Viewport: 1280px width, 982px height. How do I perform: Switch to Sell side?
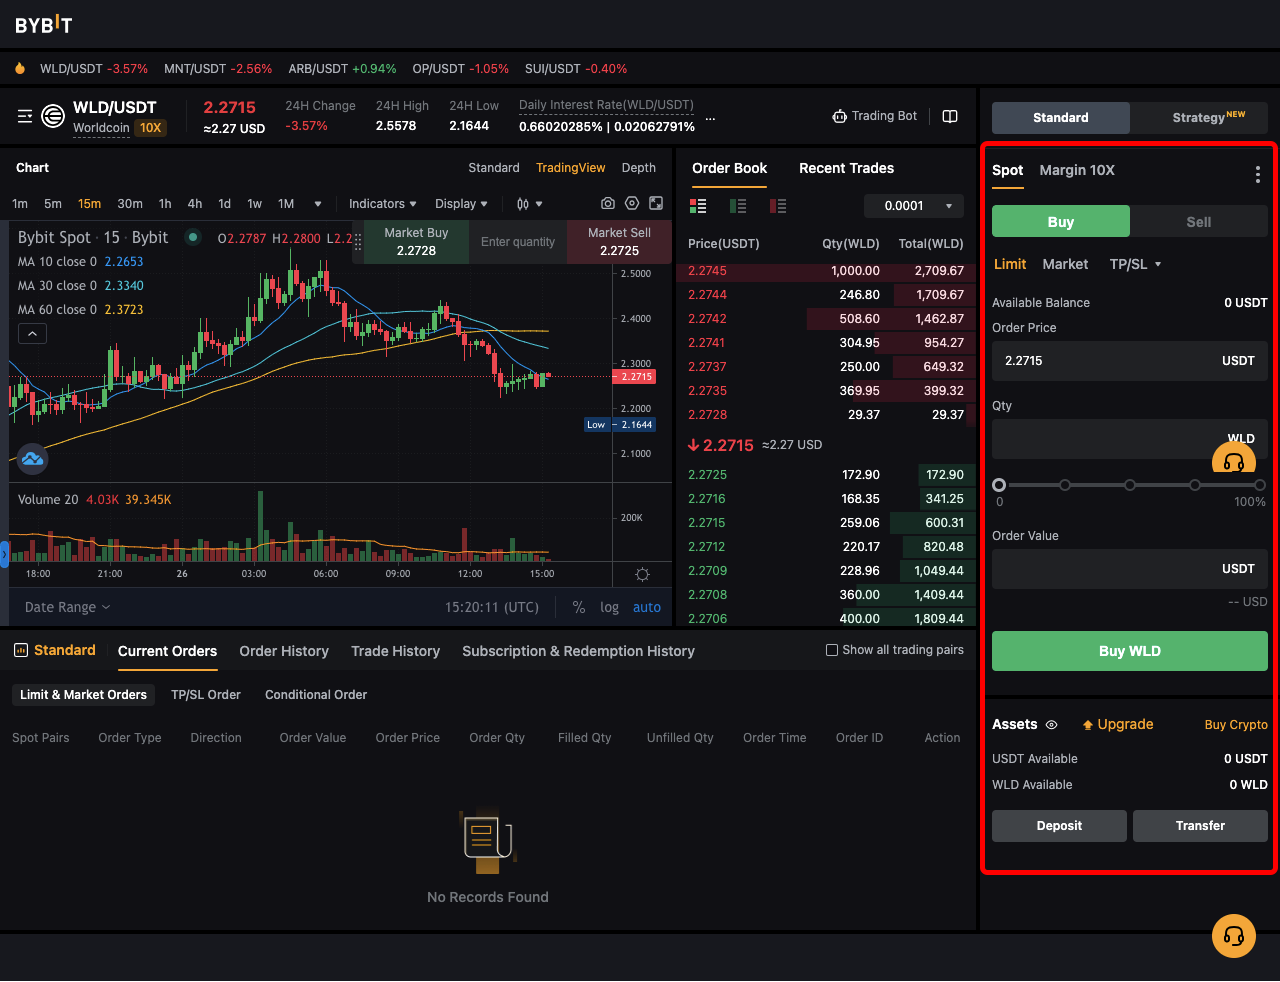pyautogui.click(x=1199, y=222)
